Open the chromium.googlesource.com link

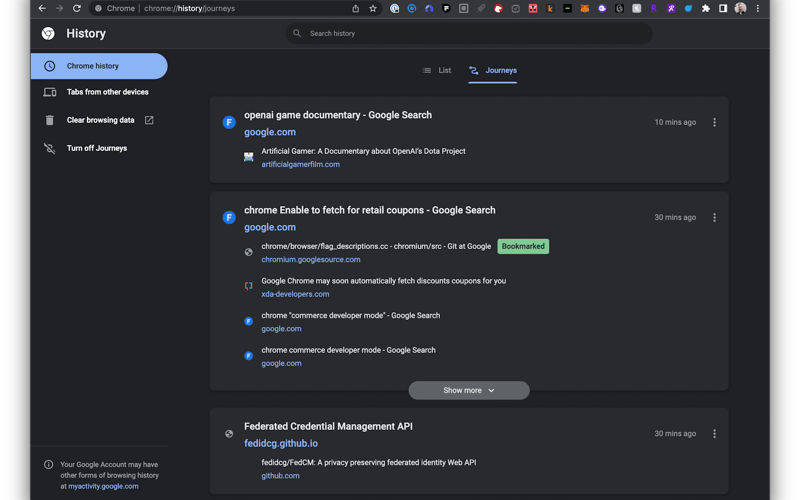311,259
